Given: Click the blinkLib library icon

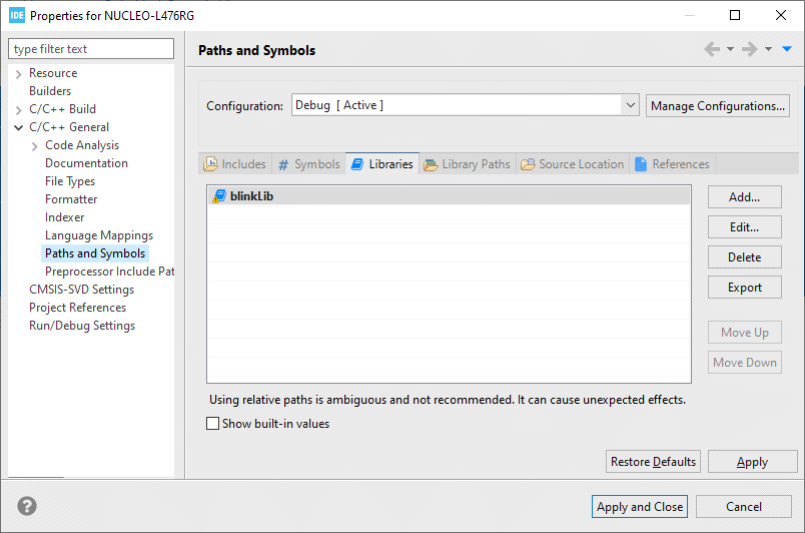Looking at the screenshot, I should point(219,196).
